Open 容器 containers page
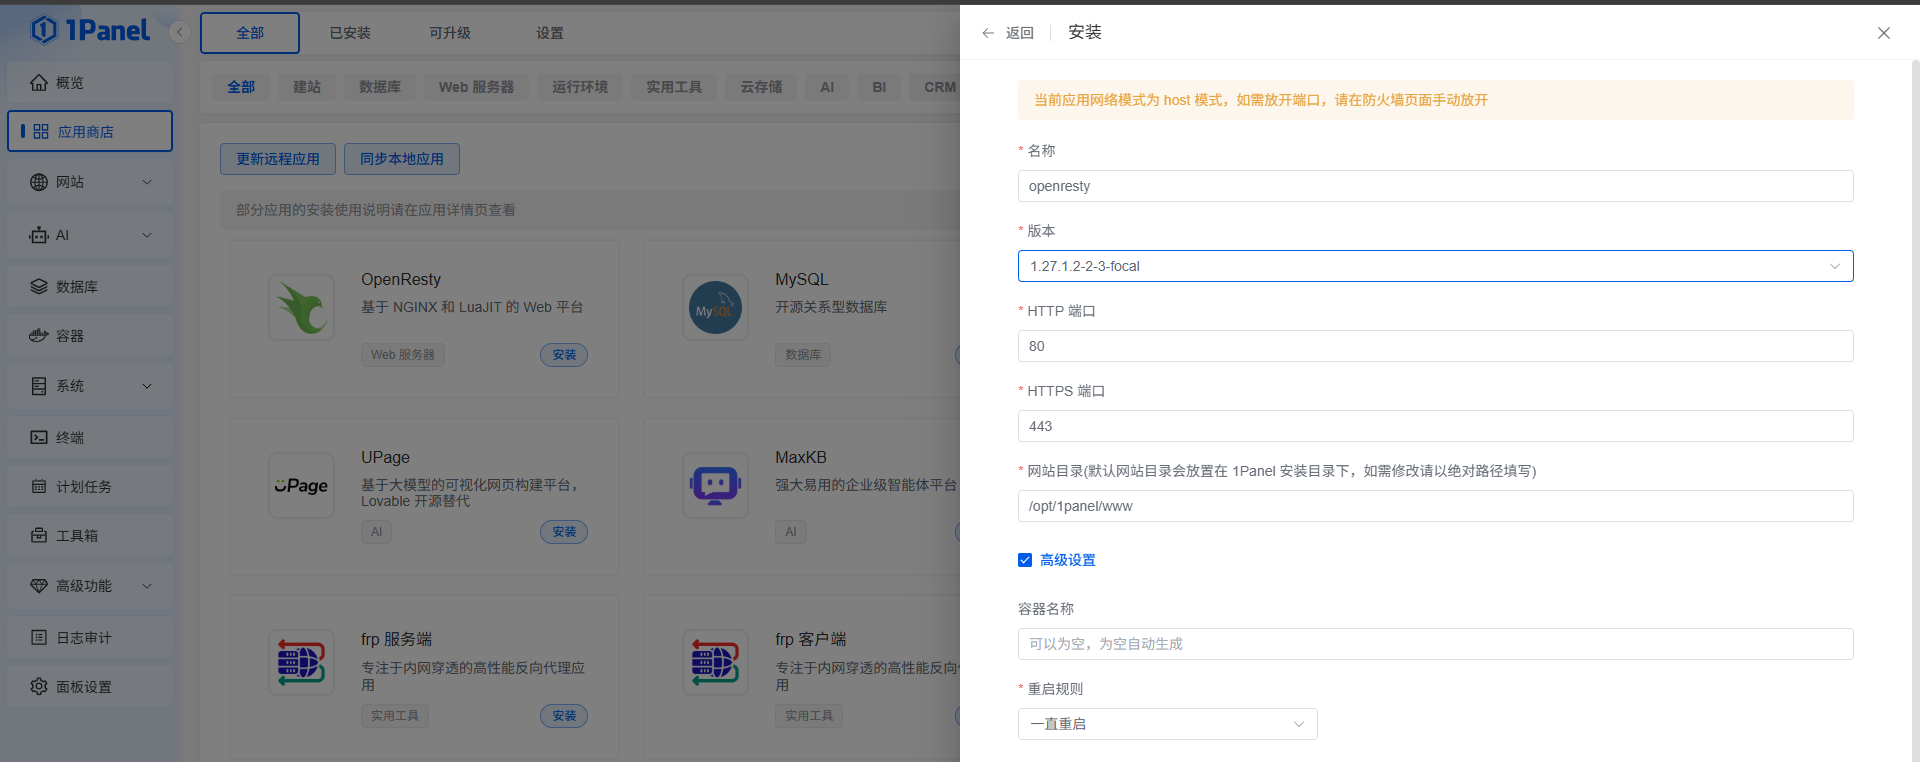Image resolution: width=1920 pixels, height=762 pixels. [x=90, y=336]
